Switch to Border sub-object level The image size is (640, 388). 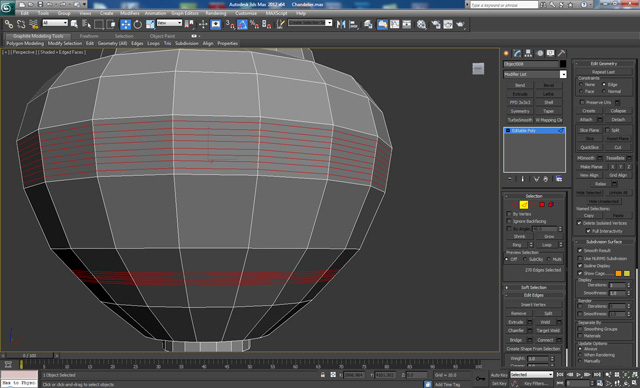tap(533, 204)
